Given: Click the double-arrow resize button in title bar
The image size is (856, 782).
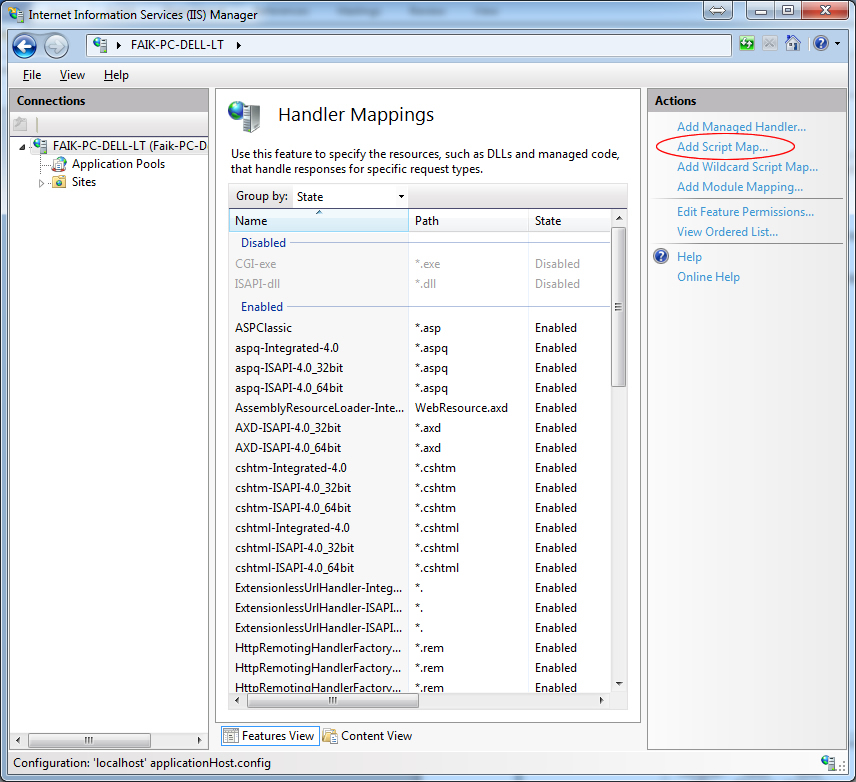Looking at the screenshot, I should coord(717,10).
